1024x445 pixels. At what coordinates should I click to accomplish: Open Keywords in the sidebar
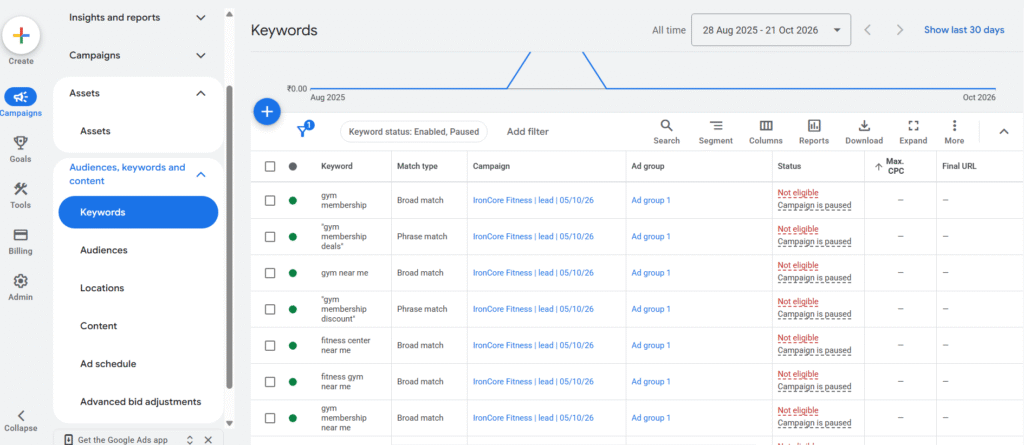click(138, 212)
